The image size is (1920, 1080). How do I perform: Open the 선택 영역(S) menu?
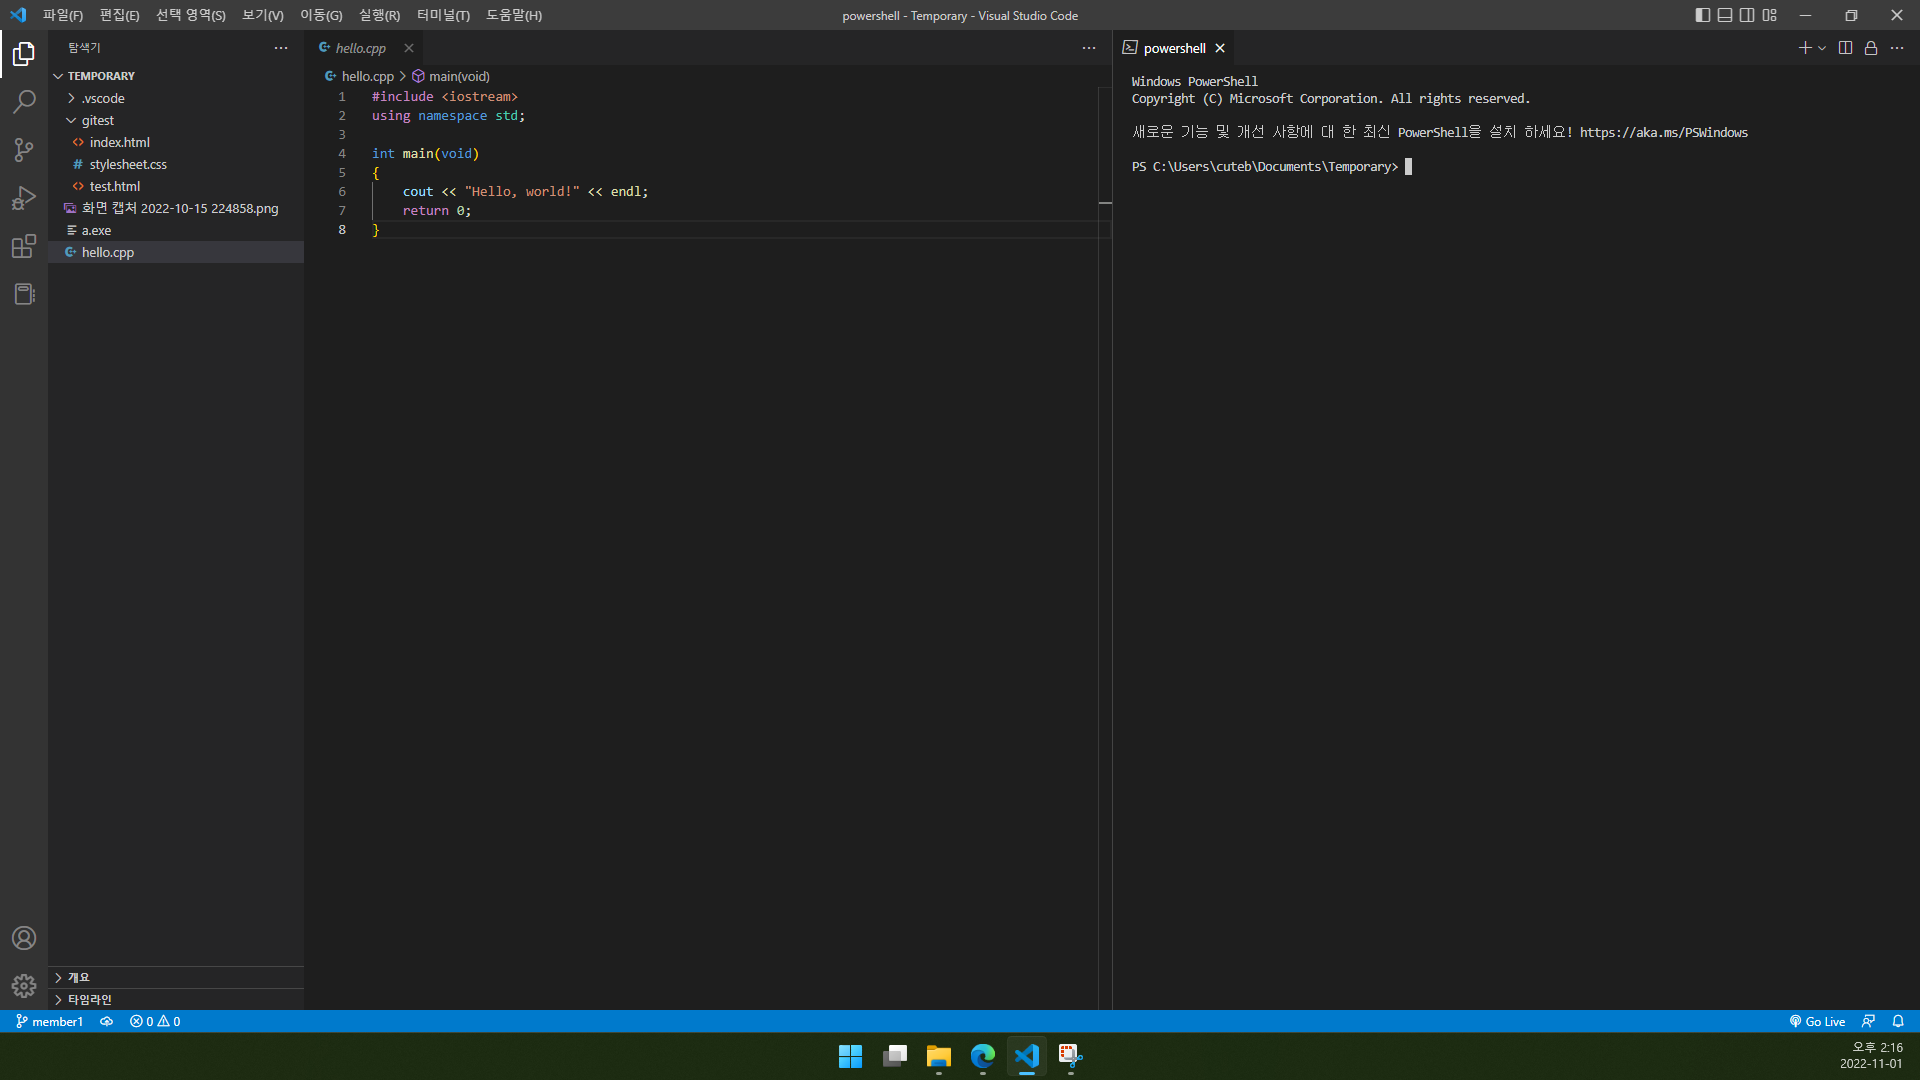[191, 15]
